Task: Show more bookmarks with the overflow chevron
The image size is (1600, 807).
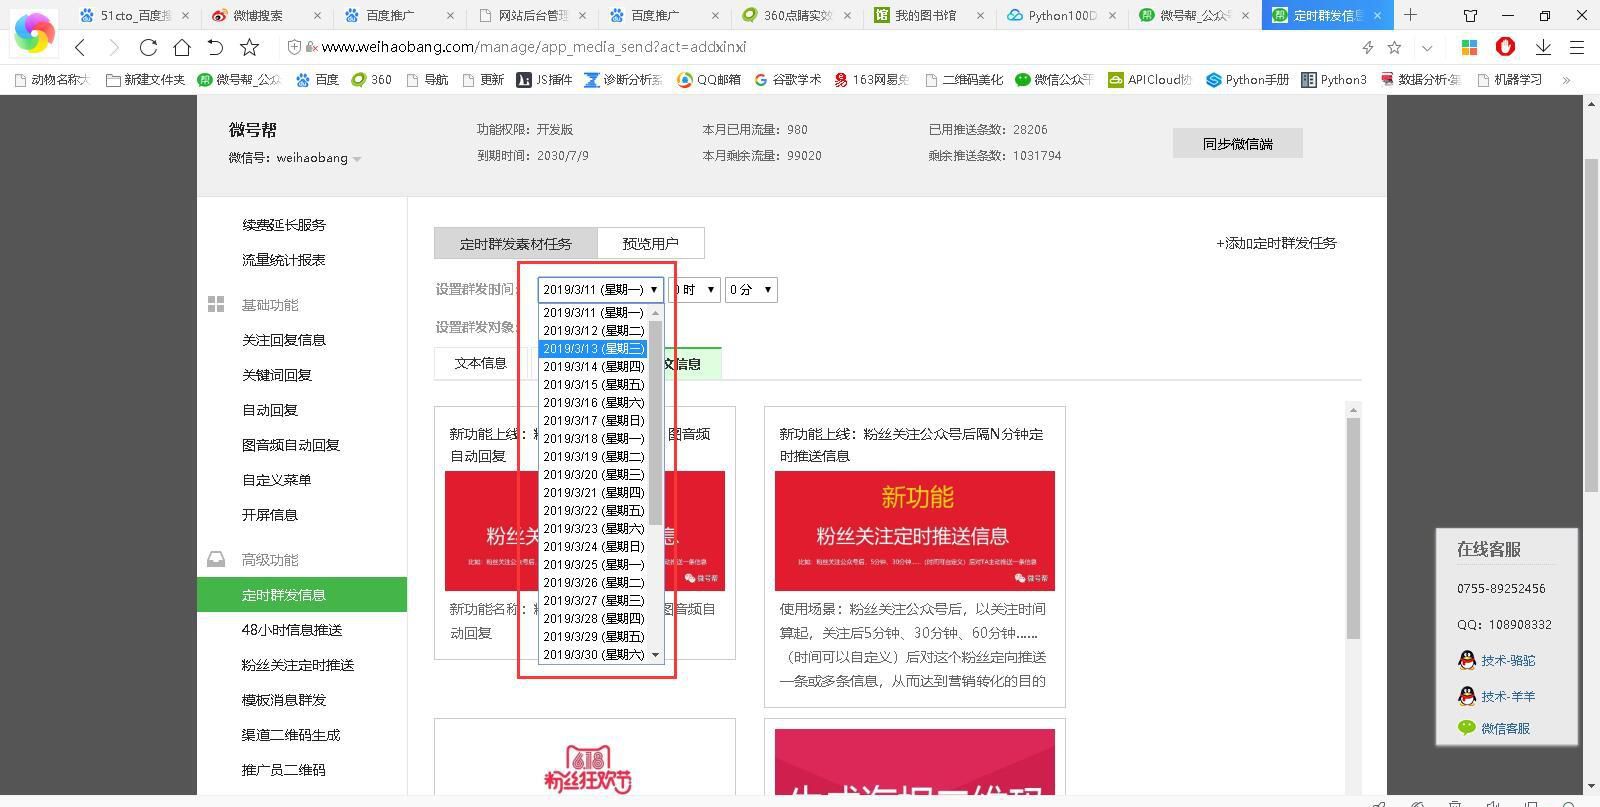Action: point(1566,80)
